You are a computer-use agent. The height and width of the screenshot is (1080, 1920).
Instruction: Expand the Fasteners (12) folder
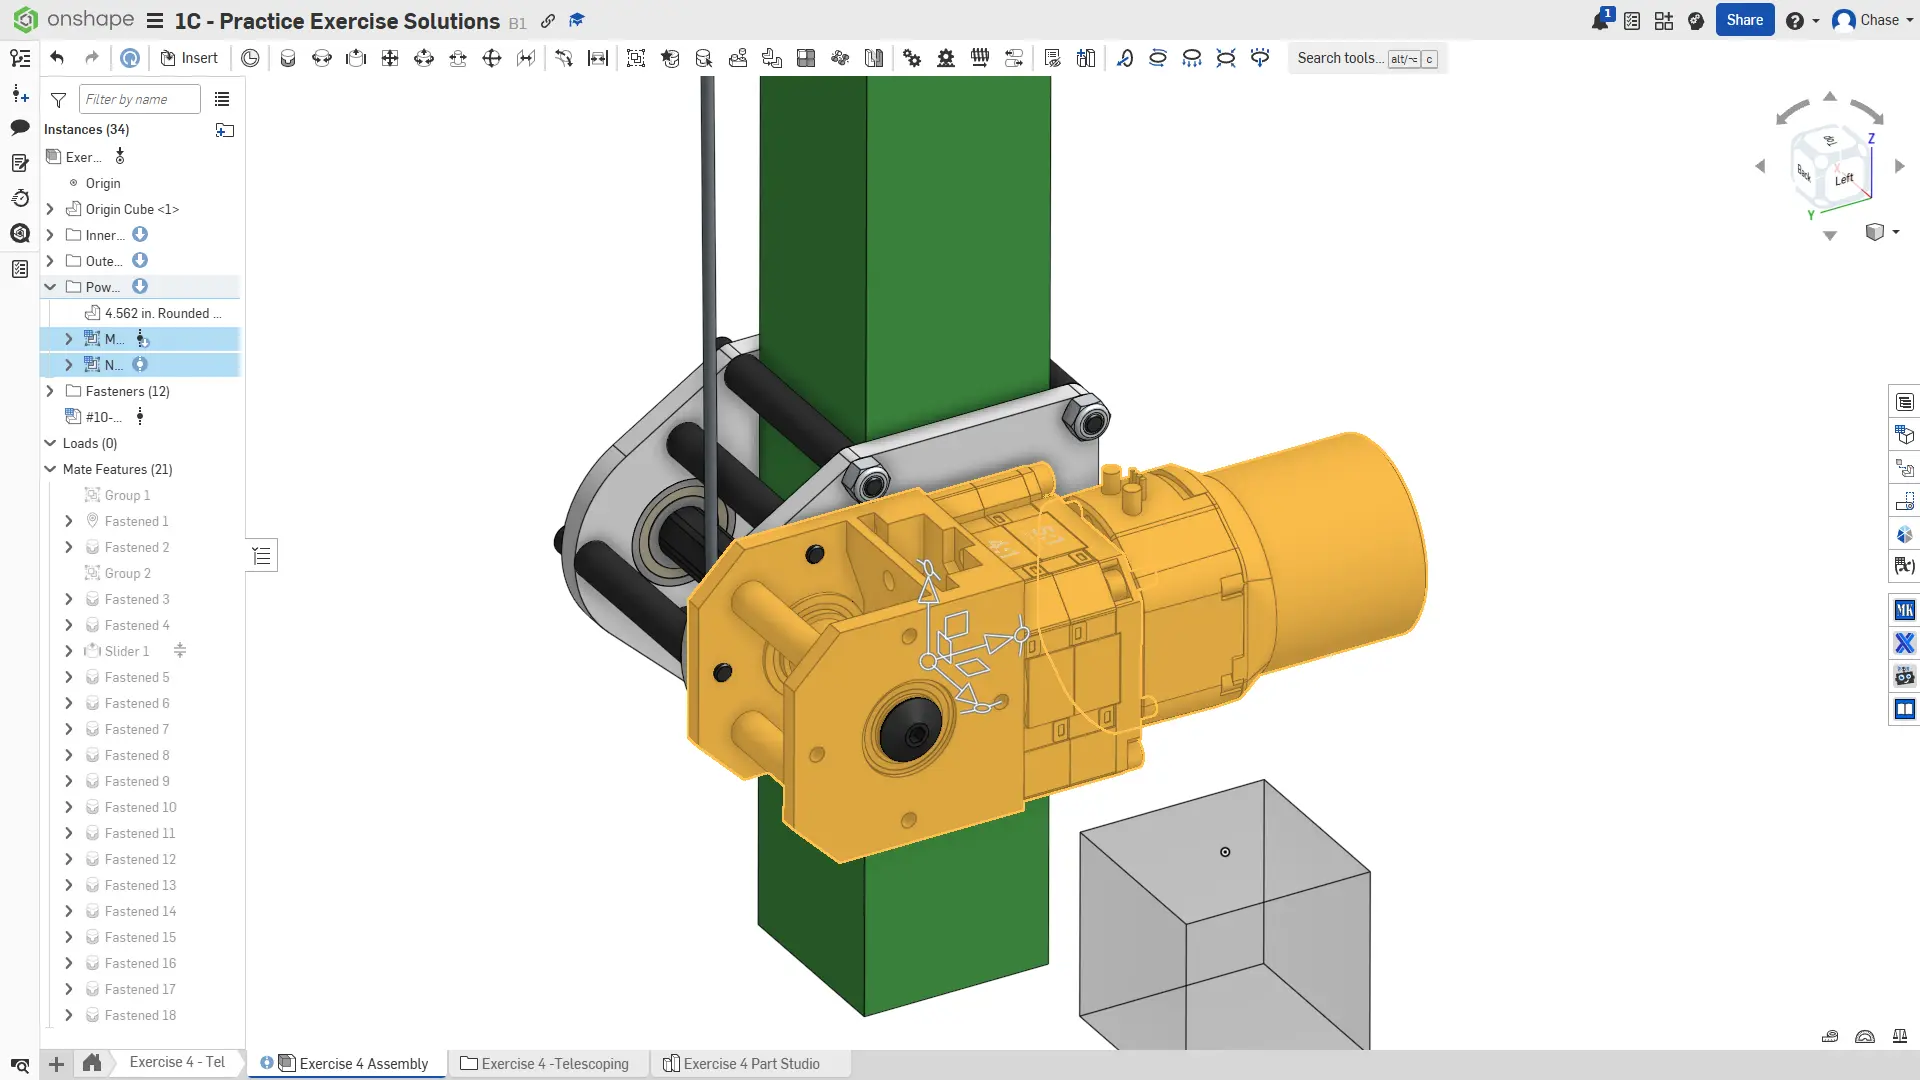click(x=50, y=391)
